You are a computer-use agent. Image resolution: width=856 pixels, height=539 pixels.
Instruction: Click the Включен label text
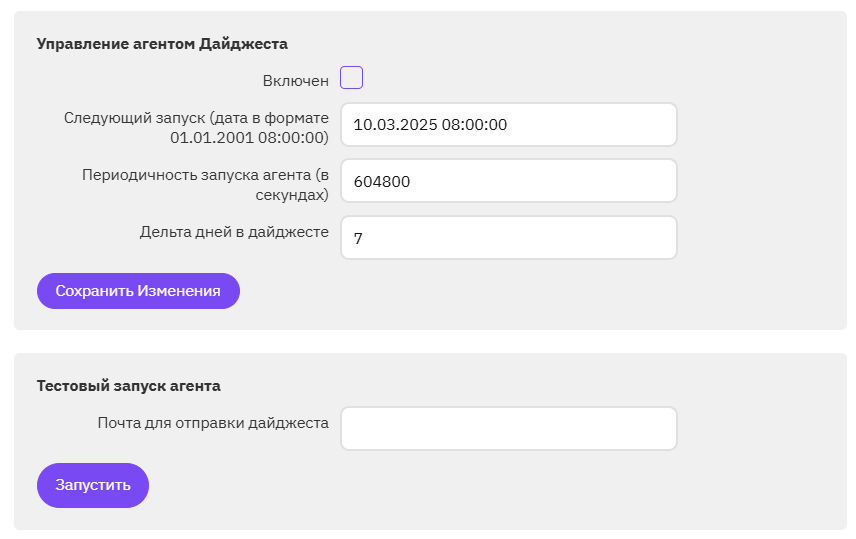[x=295, y=81]
